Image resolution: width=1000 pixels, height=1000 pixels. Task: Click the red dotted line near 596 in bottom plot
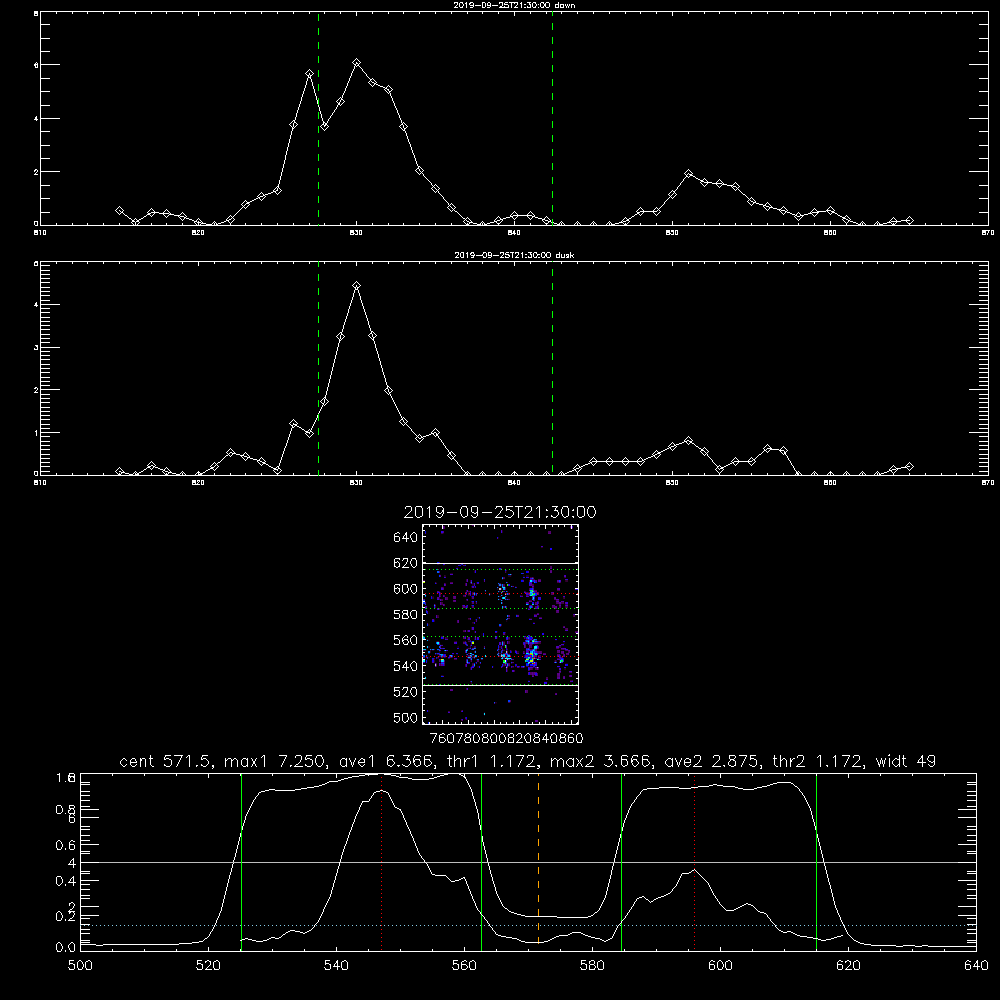[x=694, y=861]
